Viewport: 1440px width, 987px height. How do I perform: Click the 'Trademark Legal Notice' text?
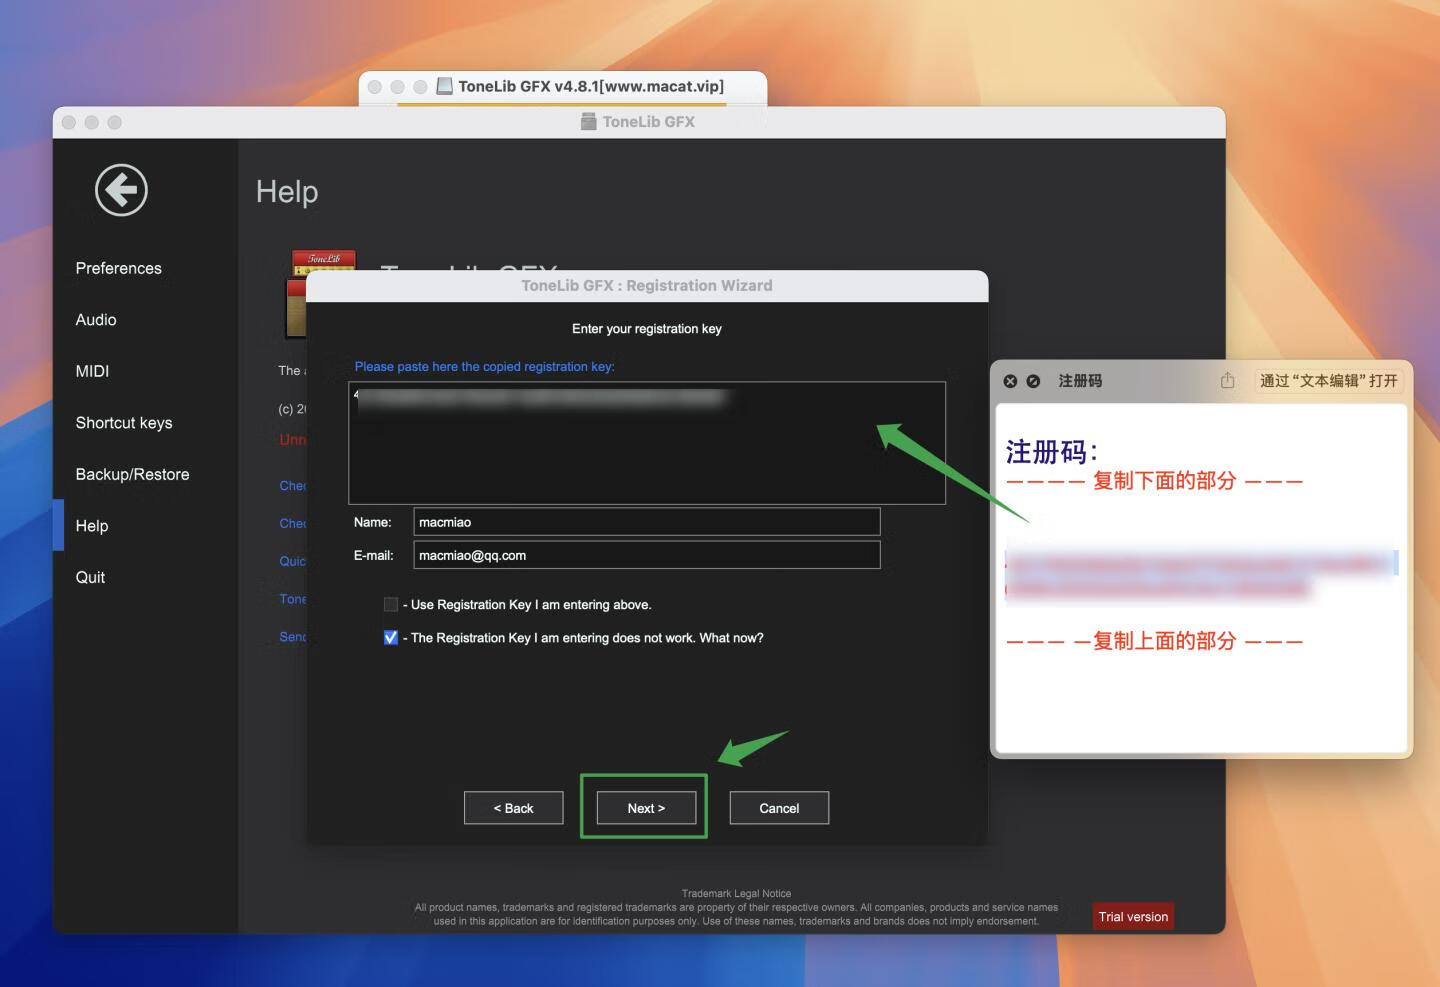[736, 893]
